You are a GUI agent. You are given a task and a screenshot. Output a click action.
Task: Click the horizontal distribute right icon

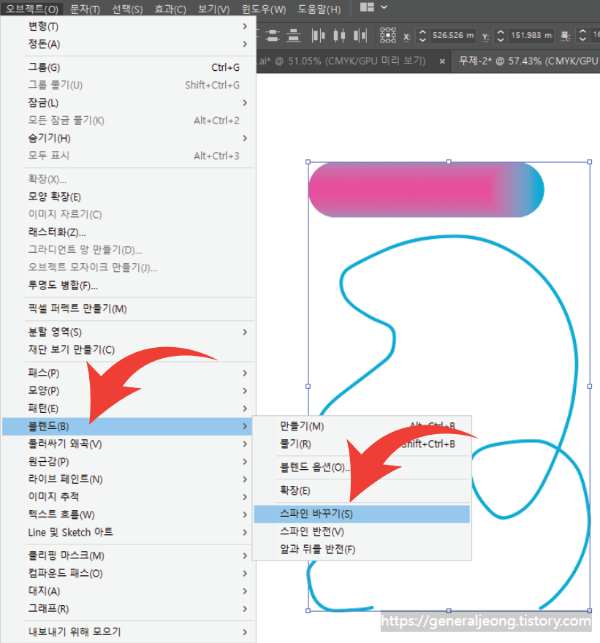click(x=360, y=35)
